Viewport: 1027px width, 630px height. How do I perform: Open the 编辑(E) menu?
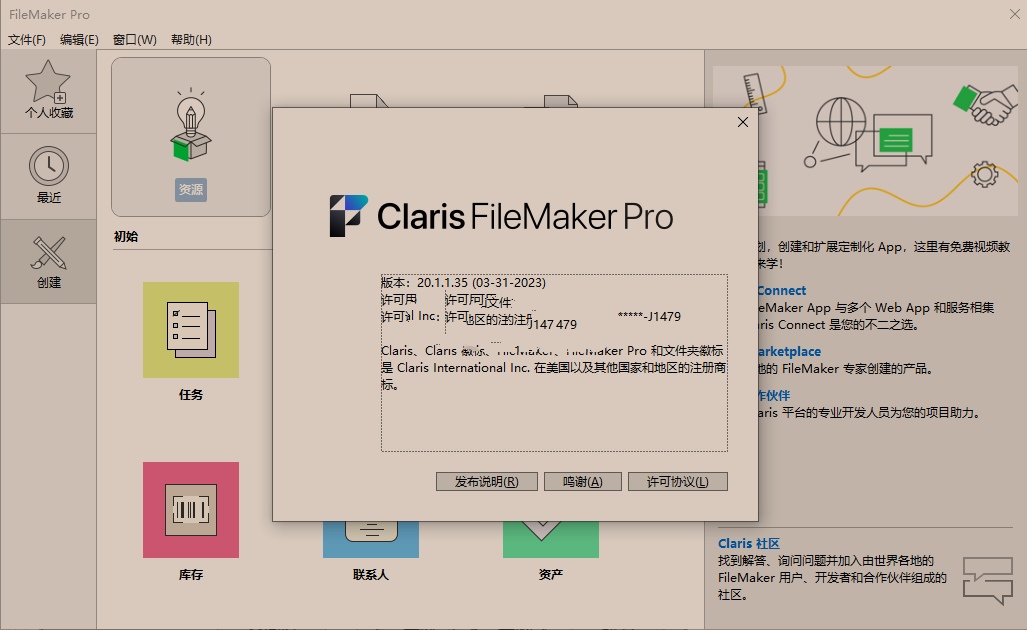[x=79, y=39]
